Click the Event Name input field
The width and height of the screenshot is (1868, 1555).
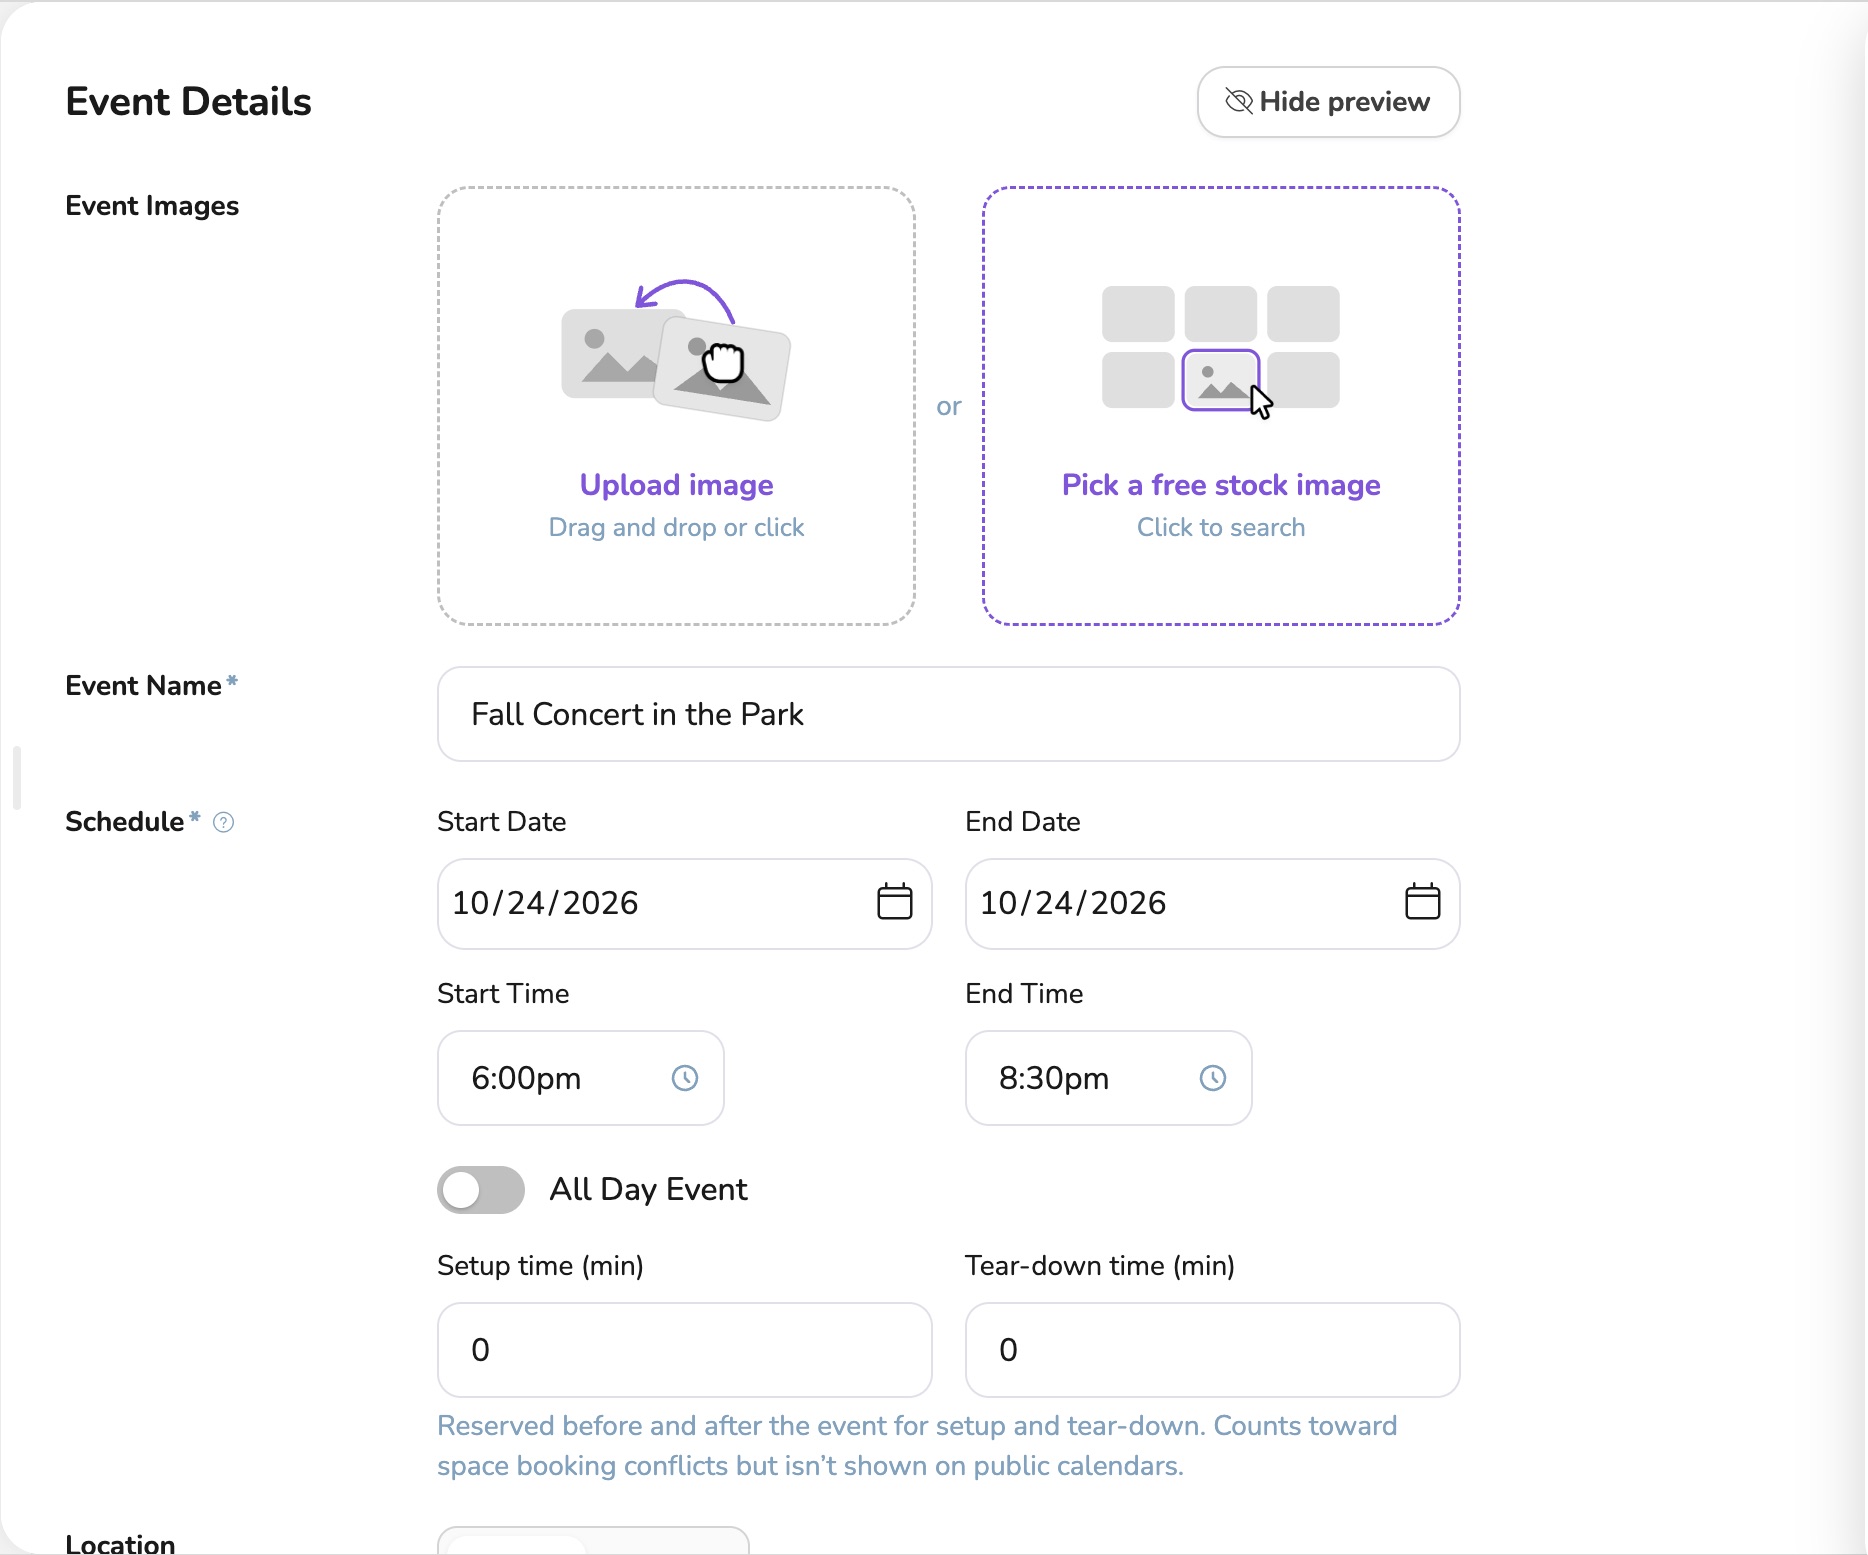(948, 714)
